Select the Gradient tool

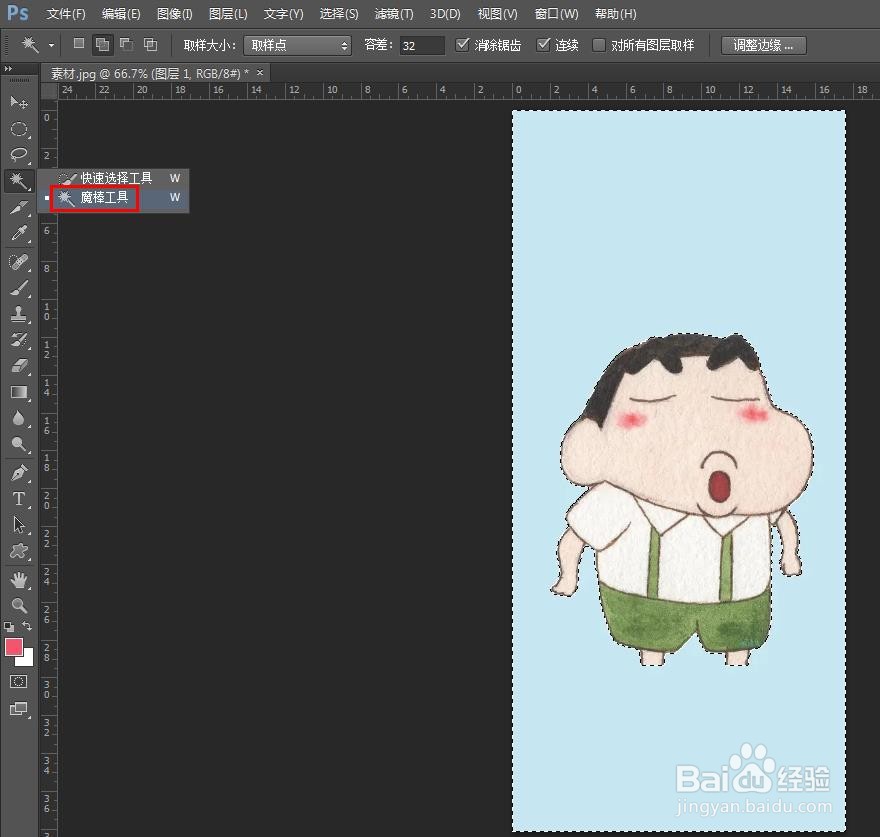pyautogui.click(x=19, y=392)
